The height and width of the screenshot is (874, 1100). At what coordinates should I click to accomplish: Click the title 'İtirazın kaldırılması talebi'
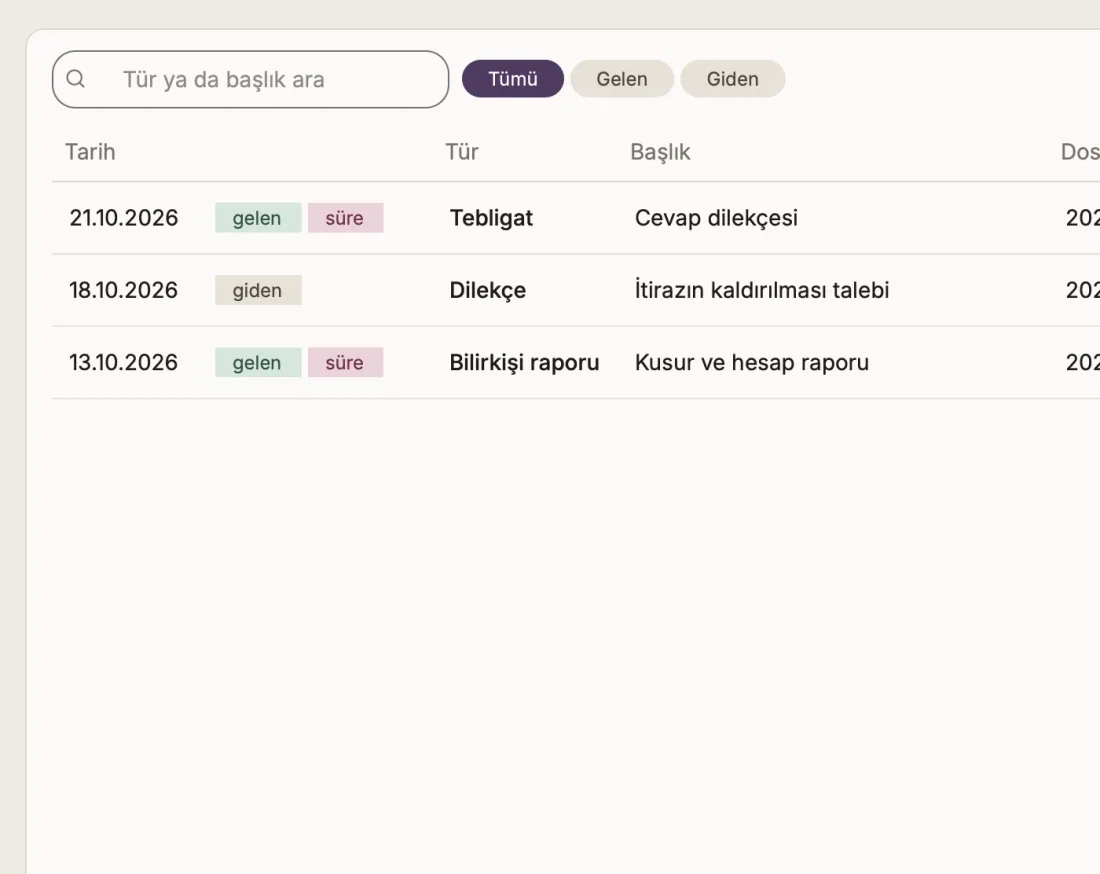click(x=762, y=290)
